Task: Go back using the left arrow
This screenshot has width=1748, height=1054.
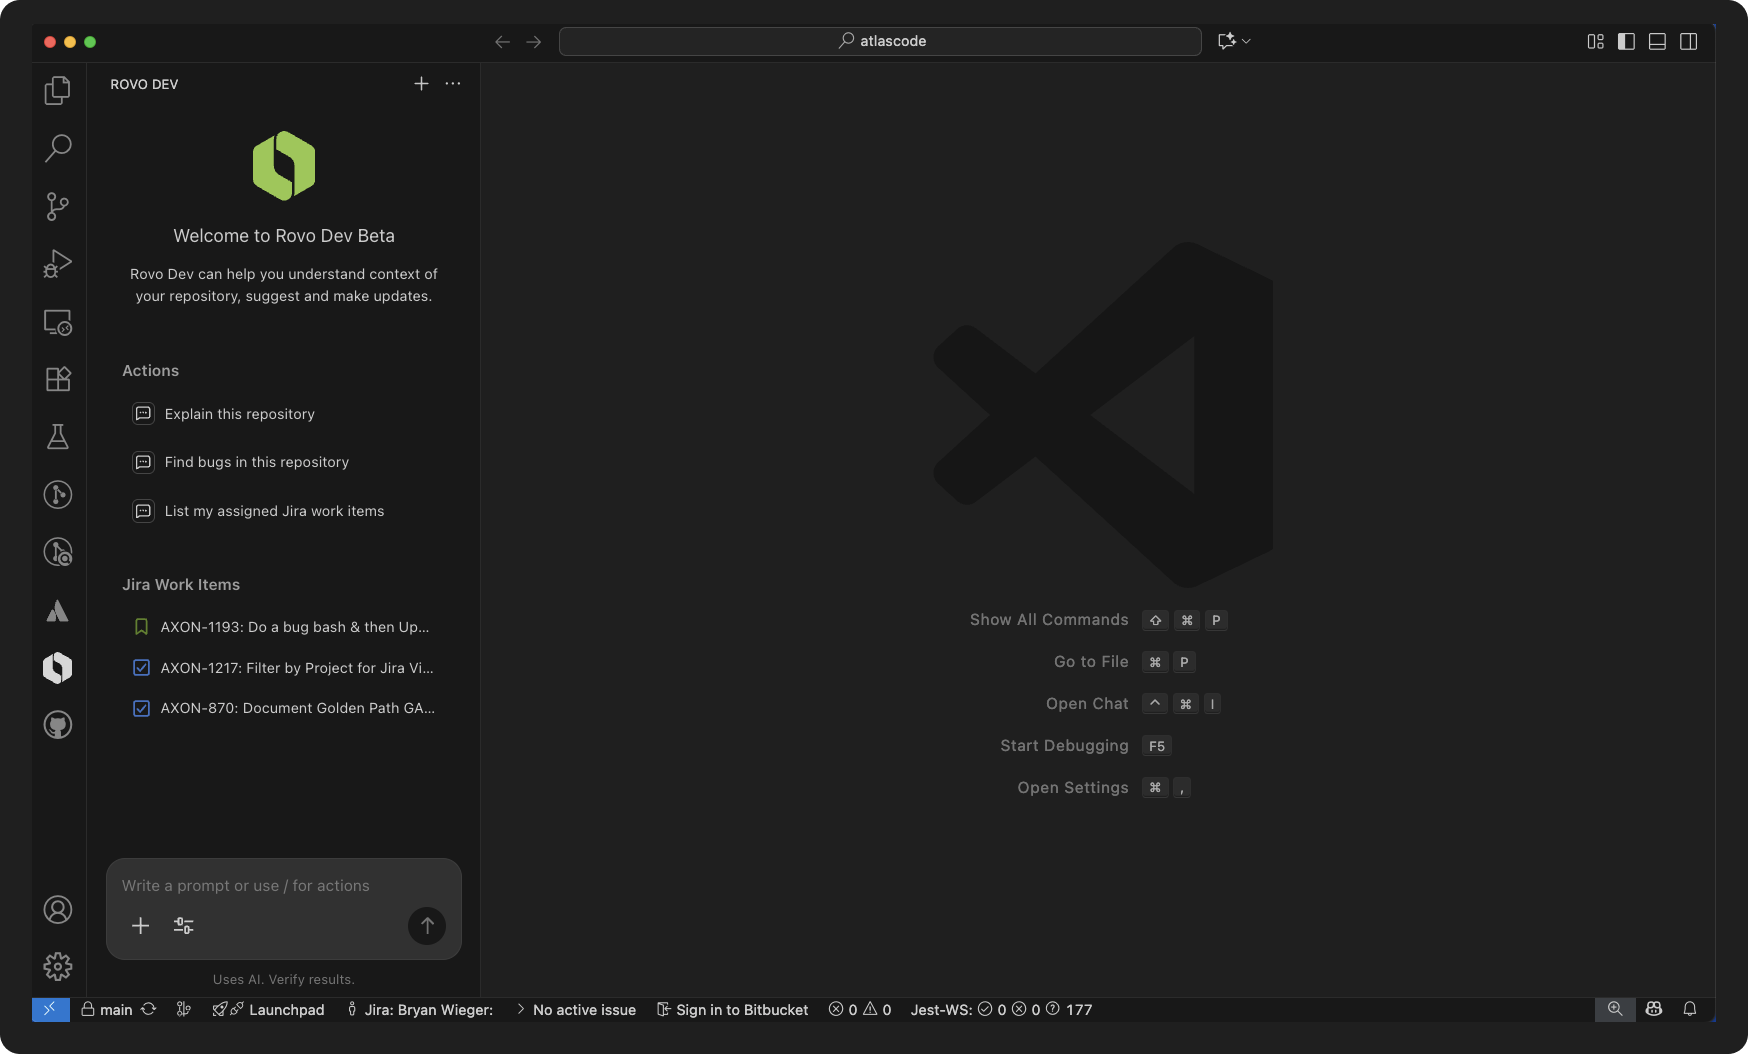Action: (502, 41)
